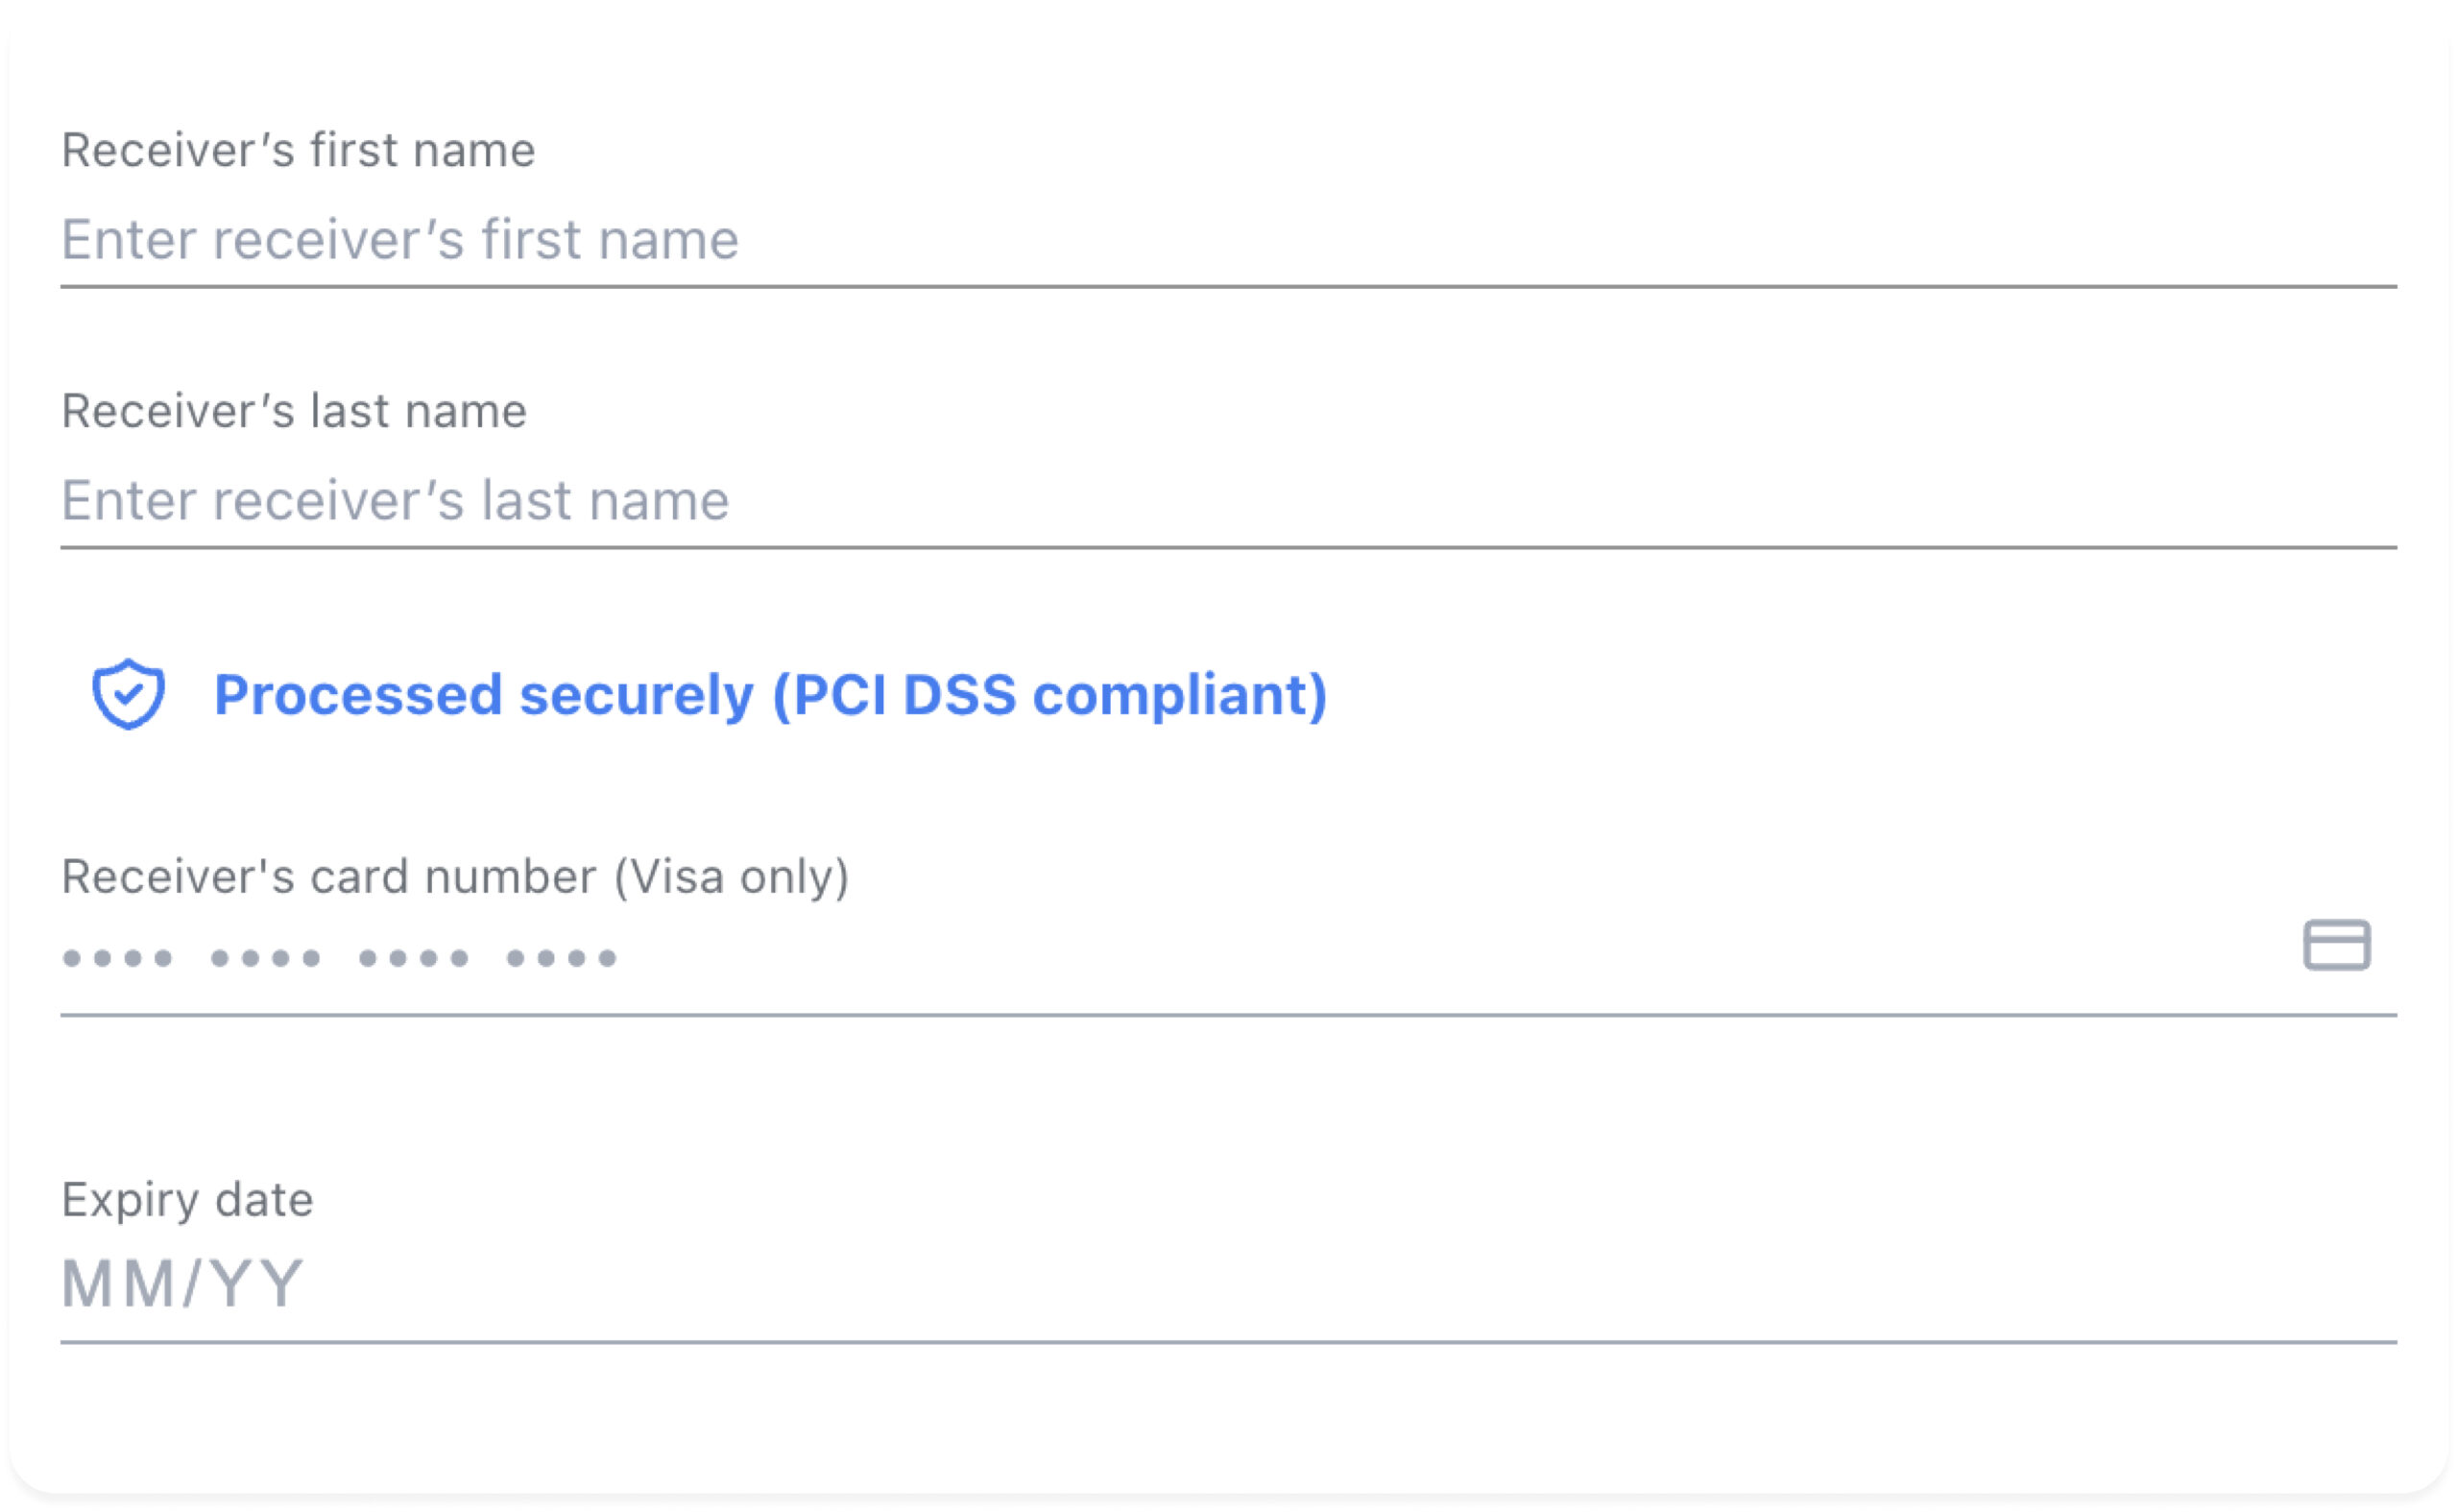Click the 'Processed securely' blue text
This screenshot has width=2458, height=1512.
click(x=484, y=696)
